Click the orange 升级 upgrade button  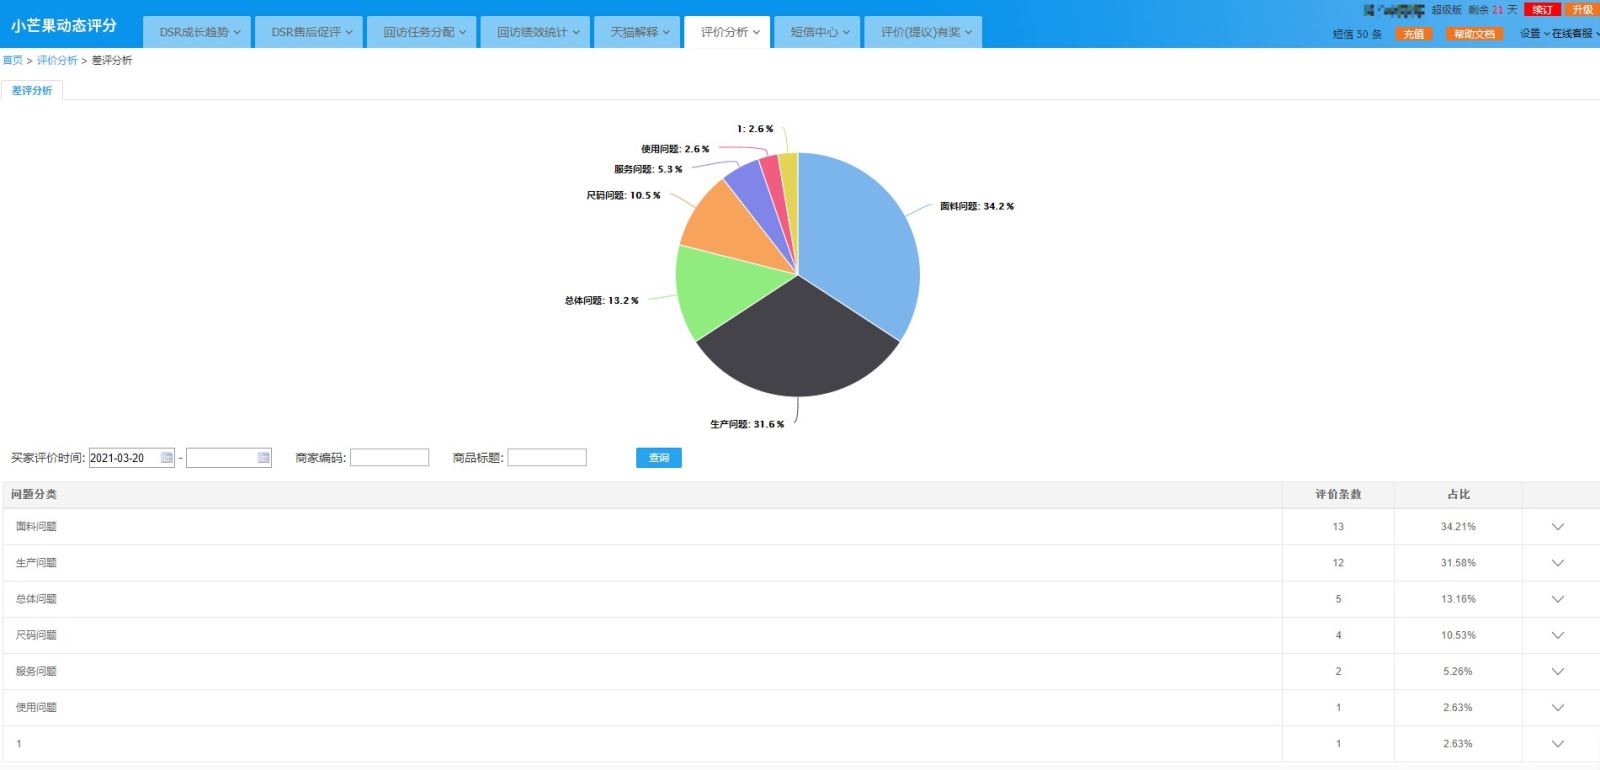[x=1582, y=9]
